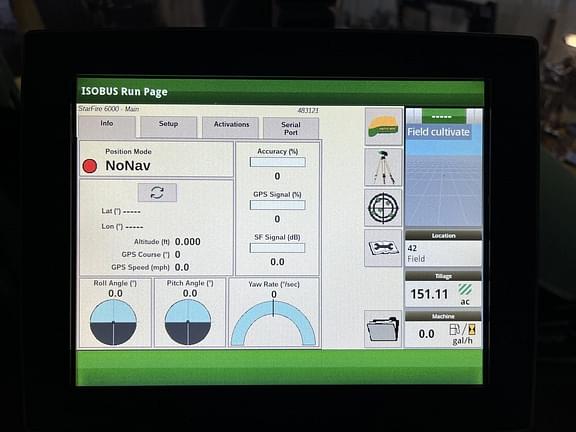Open the Serial Port tab
This screenshot has height=432, width=576.
coord(291,128)
